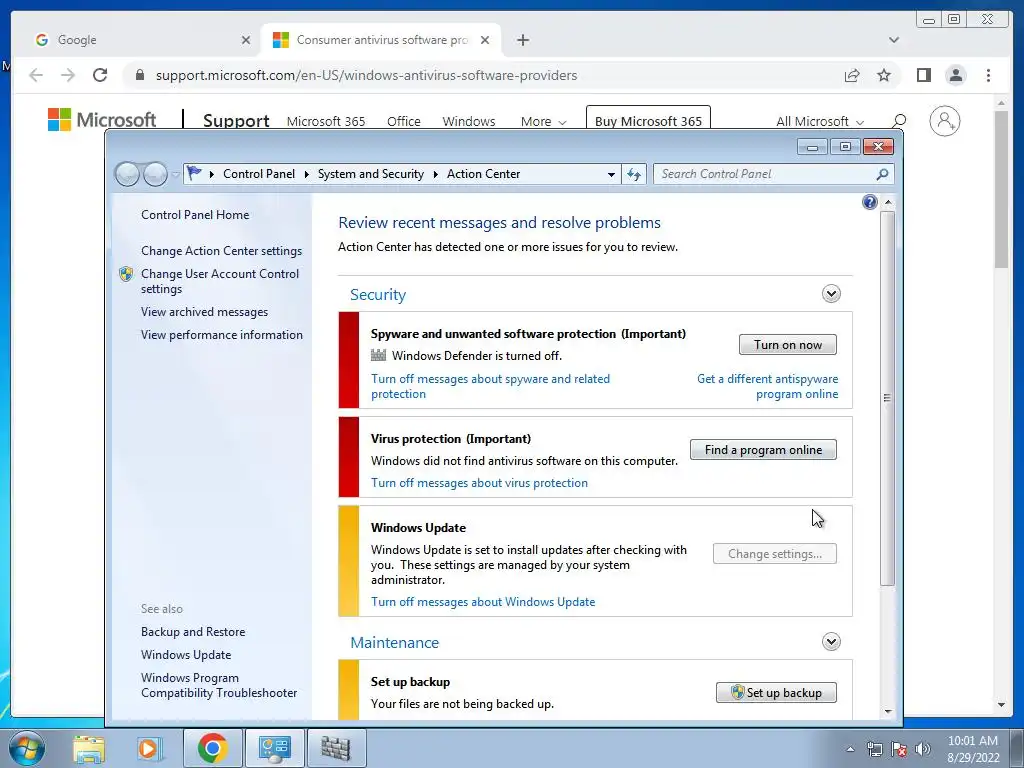This screenshot has height=768, width=1024.
Task: Open Office in the support nav
Action: tap(404, 121)
